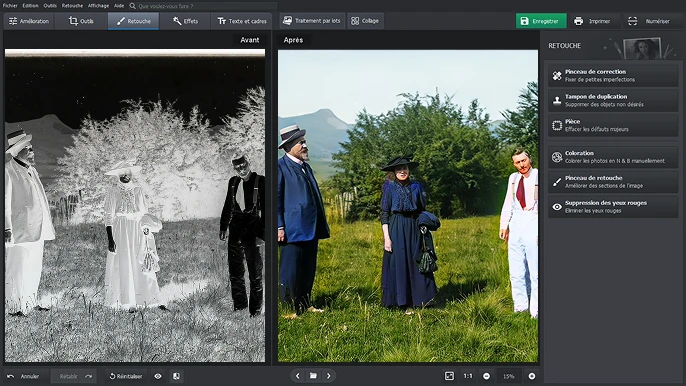Click the Numériser button
686x386 pixels.
coord(651,21)
